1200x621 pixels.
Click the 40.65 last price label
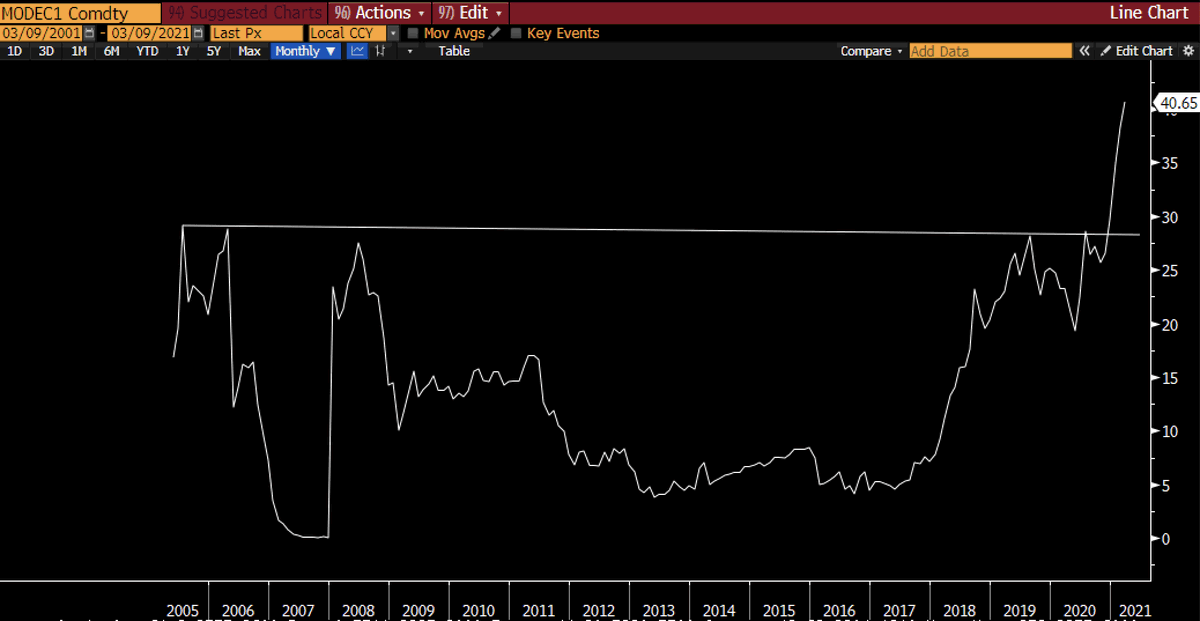[1176, 103]
